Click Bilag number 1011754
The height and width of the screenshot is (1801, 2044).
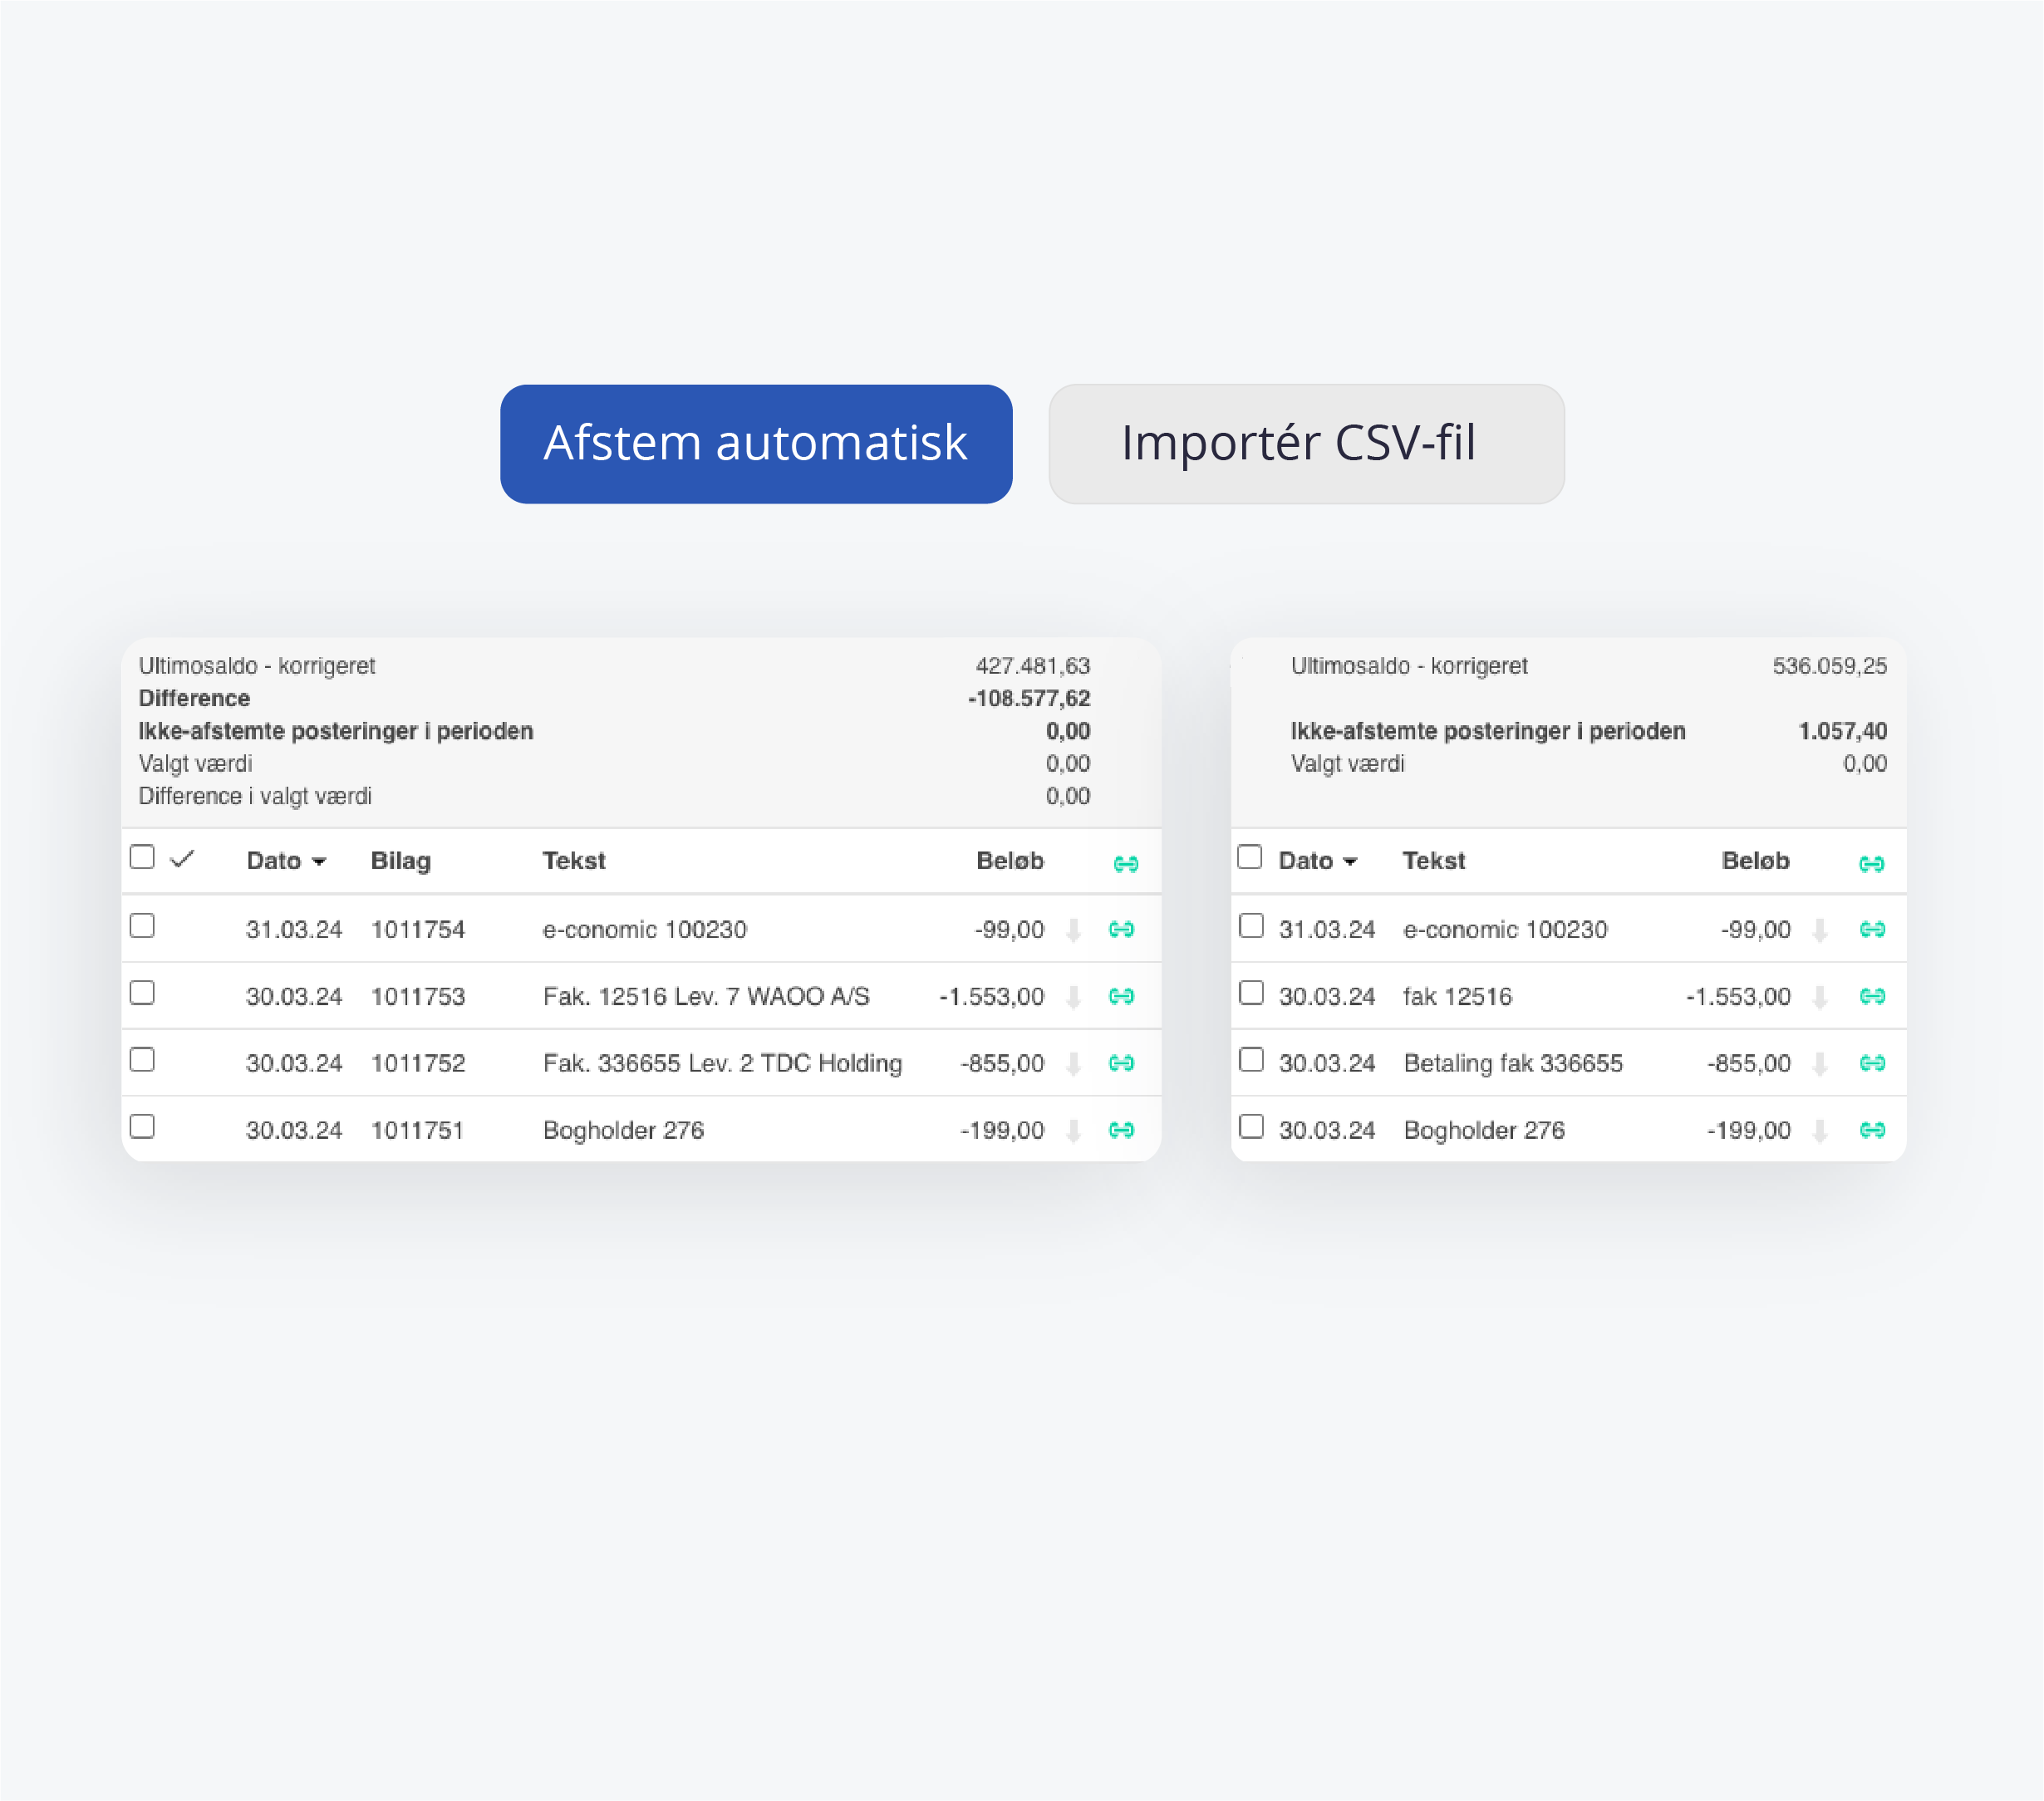point(418,930)
